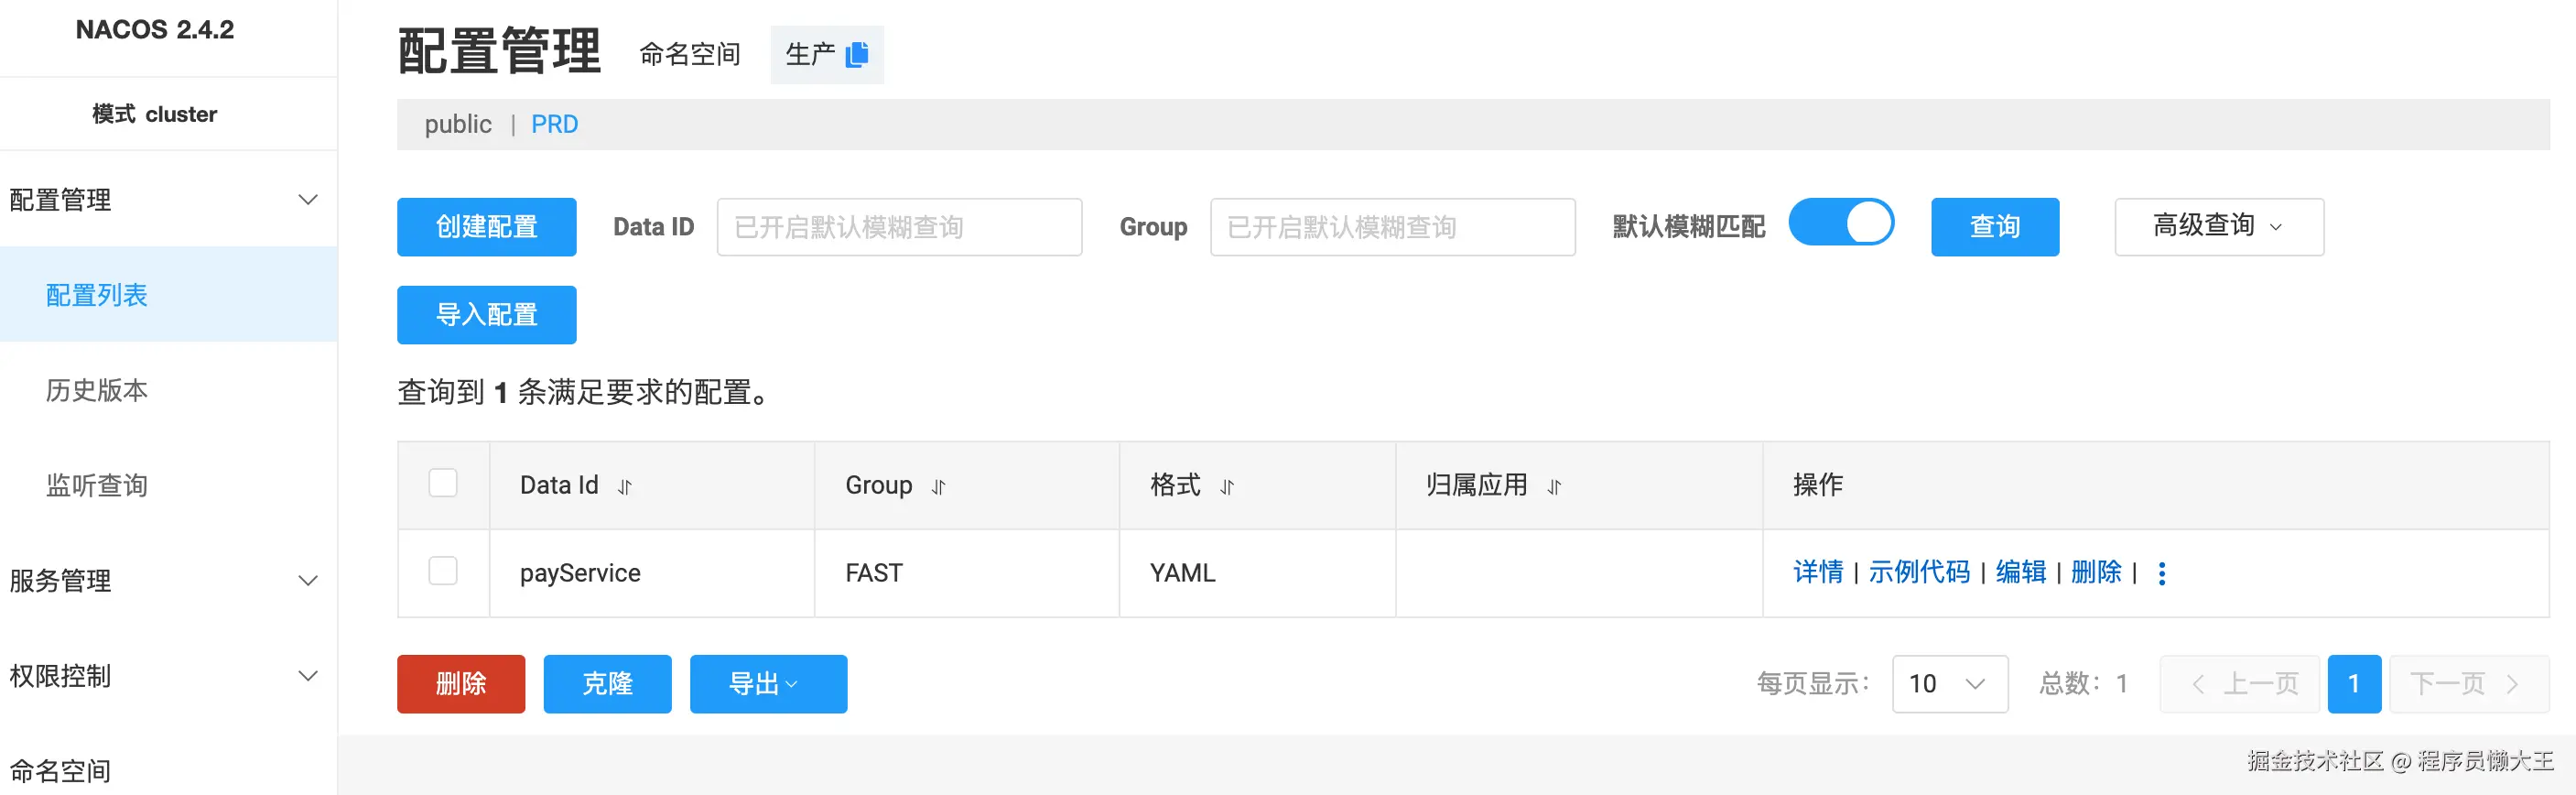Click the copy icon next to 生产 namespace
The width and height of the screenshot is (2576, 795).
click(x=856, y=55)
